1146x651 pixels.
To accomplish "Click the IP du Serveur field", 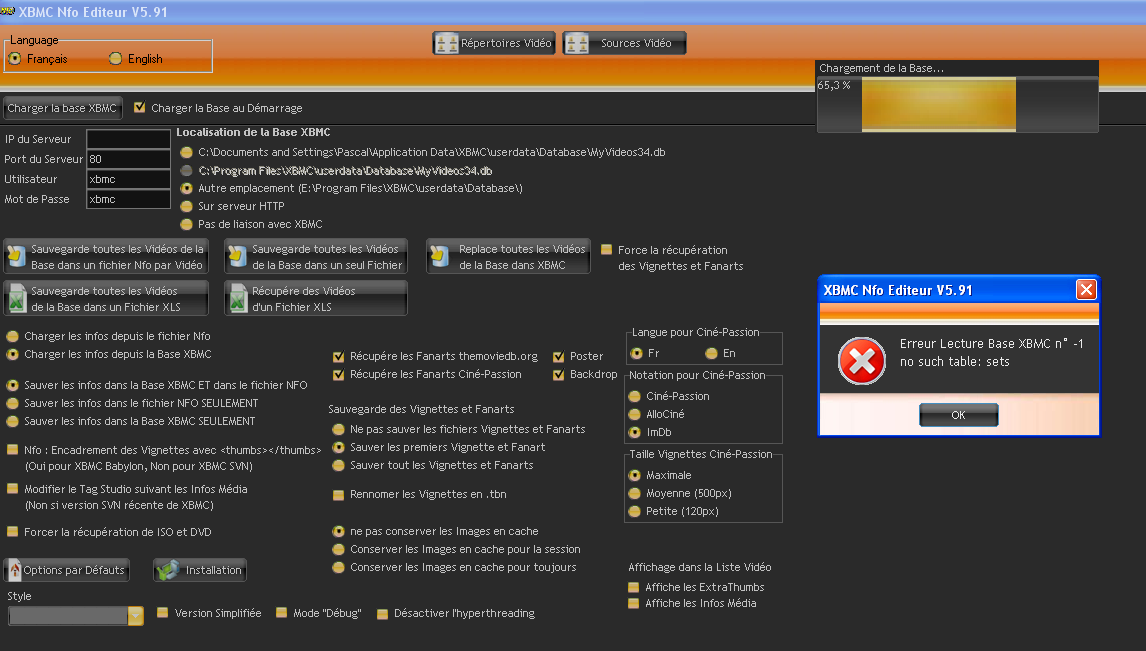I will 128,139.
